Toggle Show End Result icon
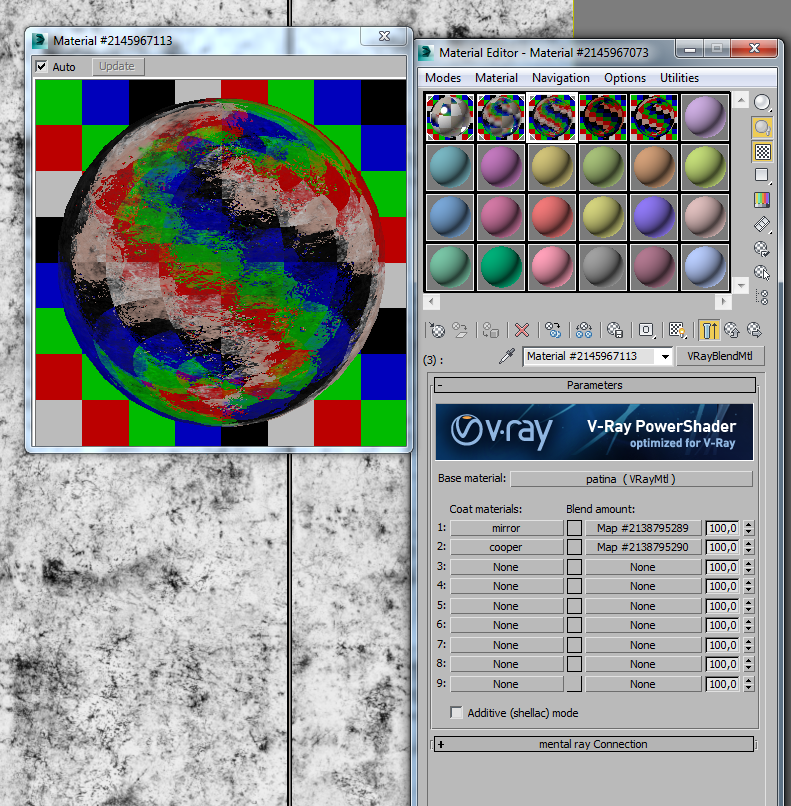 coord(709,330)
